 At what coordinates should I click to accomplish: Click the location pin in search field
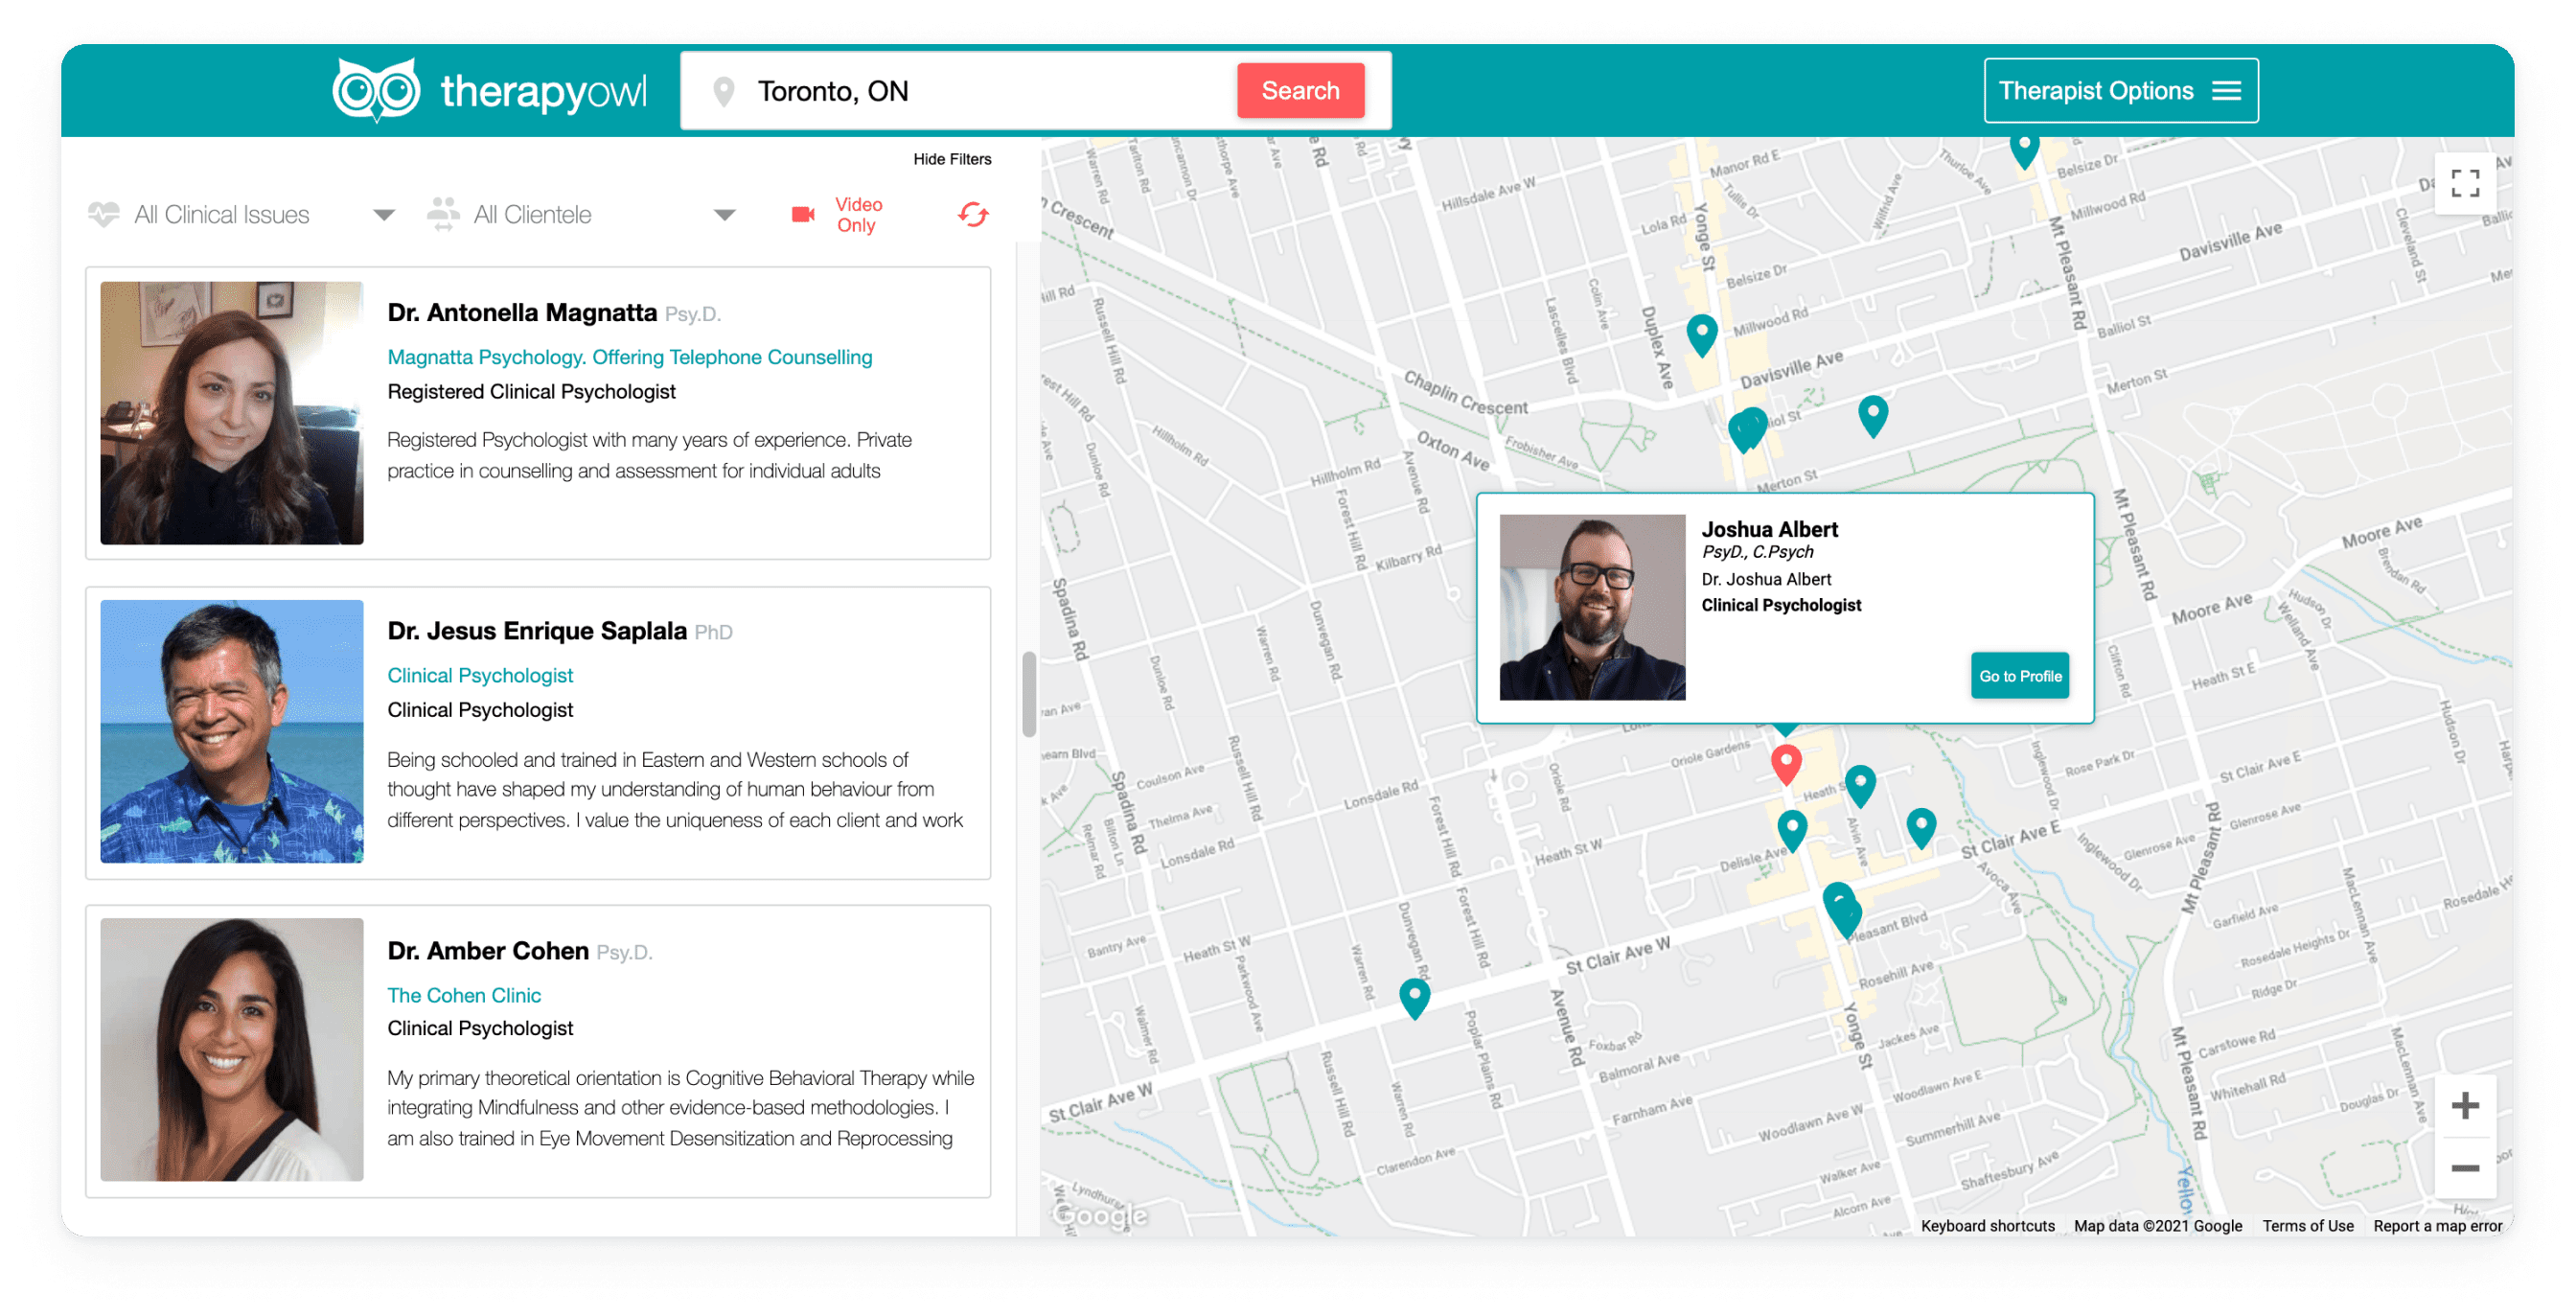pos(724,91)
